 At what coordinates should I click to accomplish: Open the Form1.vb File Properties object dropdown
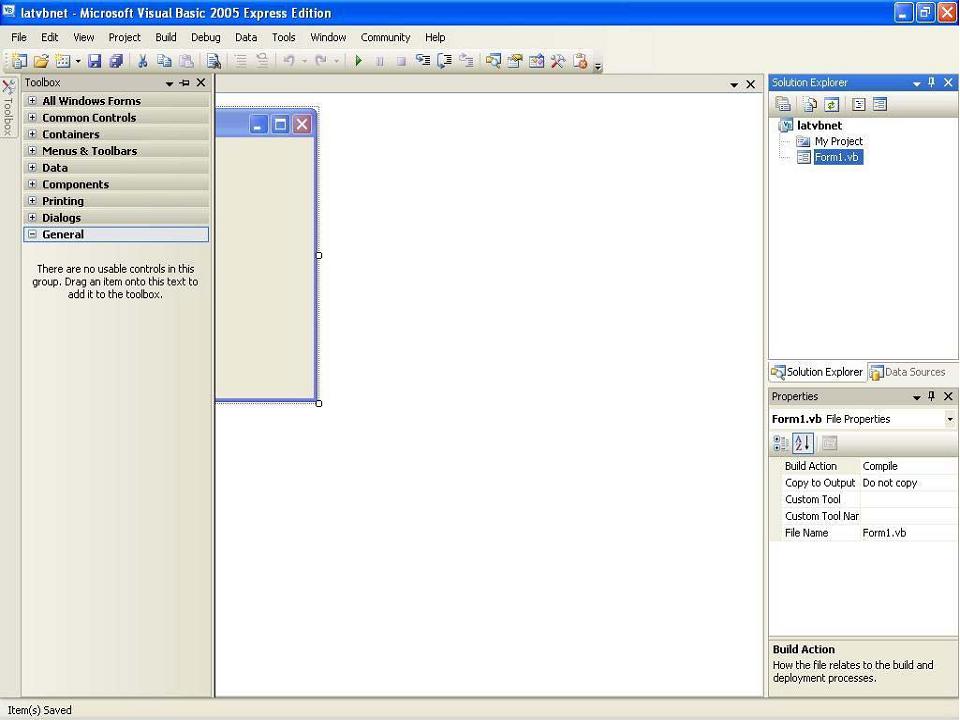coord(950,419)
